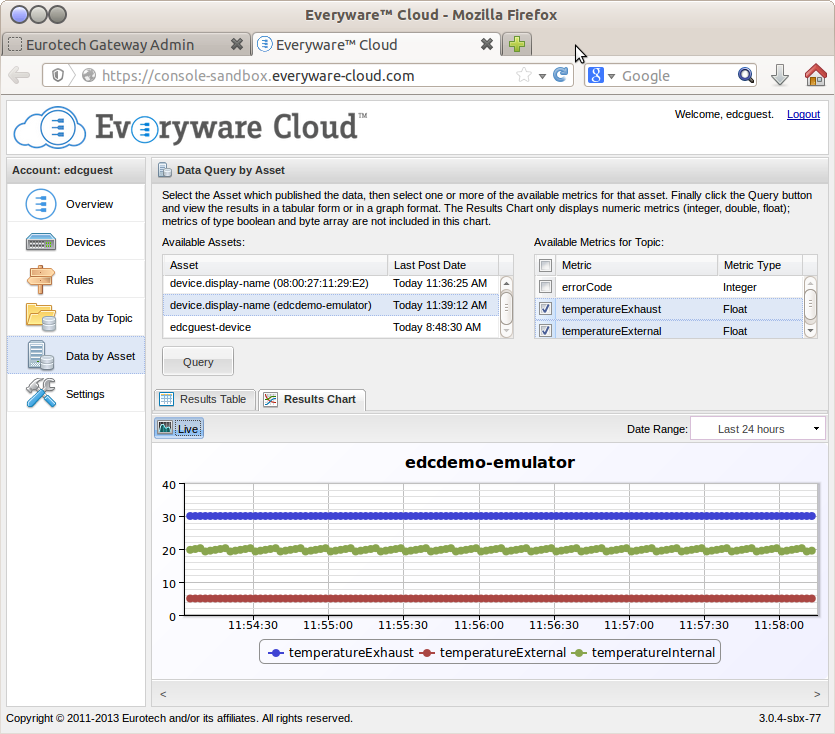This screenshot has height=734, width=835.
Task: Select asset device.display-name (08:00:27:11:29:E2)
Action: (331, 283)
